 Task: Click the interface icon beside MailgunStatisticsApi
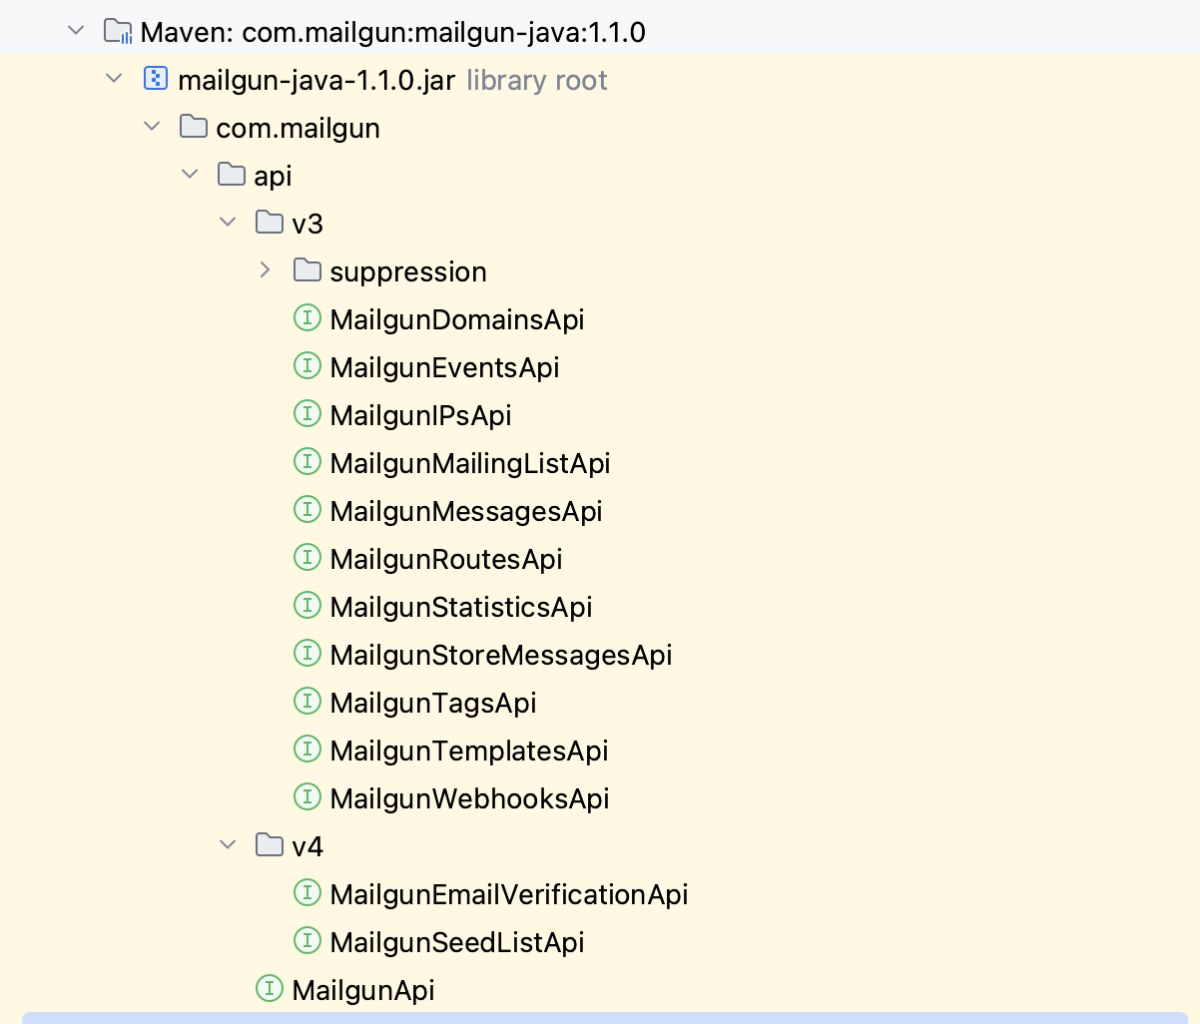click(307, 606)
